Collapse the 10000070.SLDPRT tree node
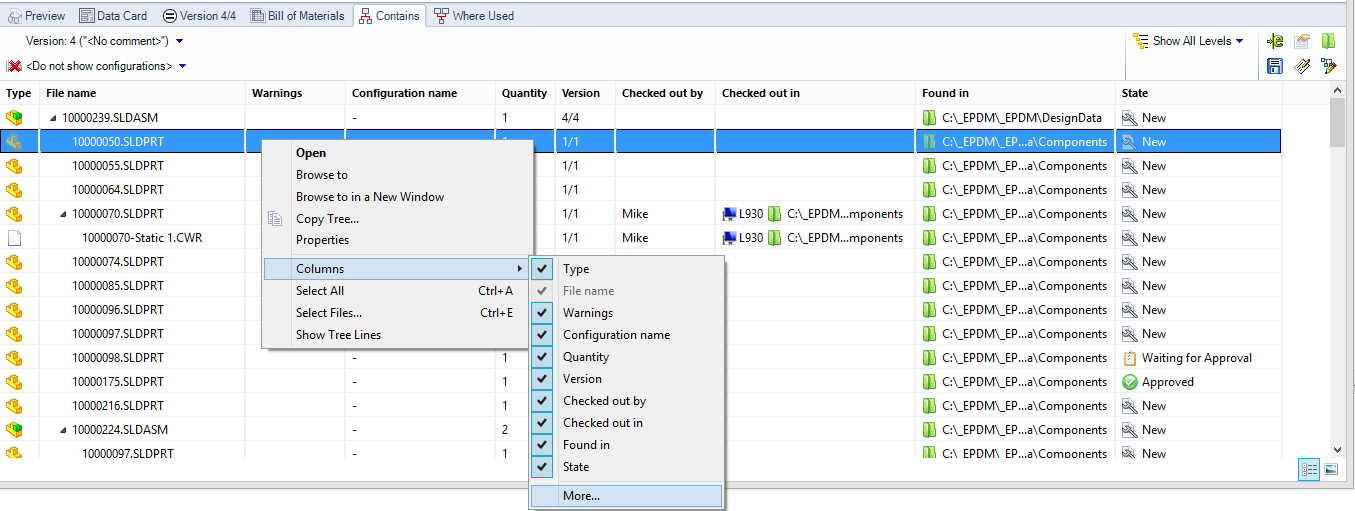The height and width of the screenshot is (511, 1355). pyautogui.click(x=63, y=214)
